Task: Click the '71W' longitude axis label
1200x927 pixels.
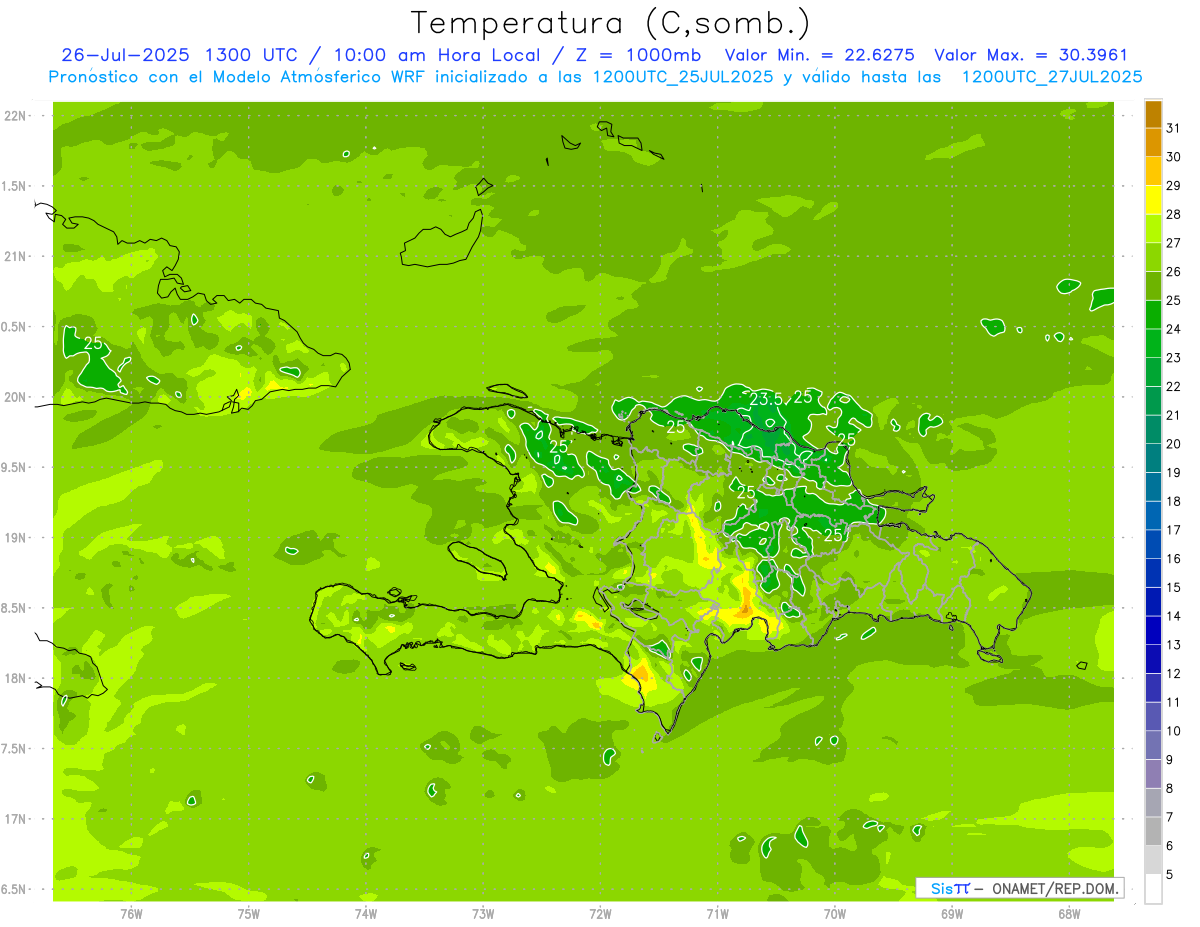Action: 717,914
